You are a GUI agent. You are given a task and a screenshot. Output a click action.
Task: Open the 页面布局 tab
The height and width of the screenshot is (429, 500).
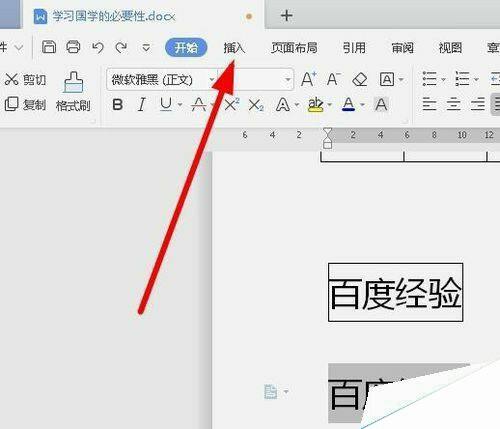coord(294,48)
